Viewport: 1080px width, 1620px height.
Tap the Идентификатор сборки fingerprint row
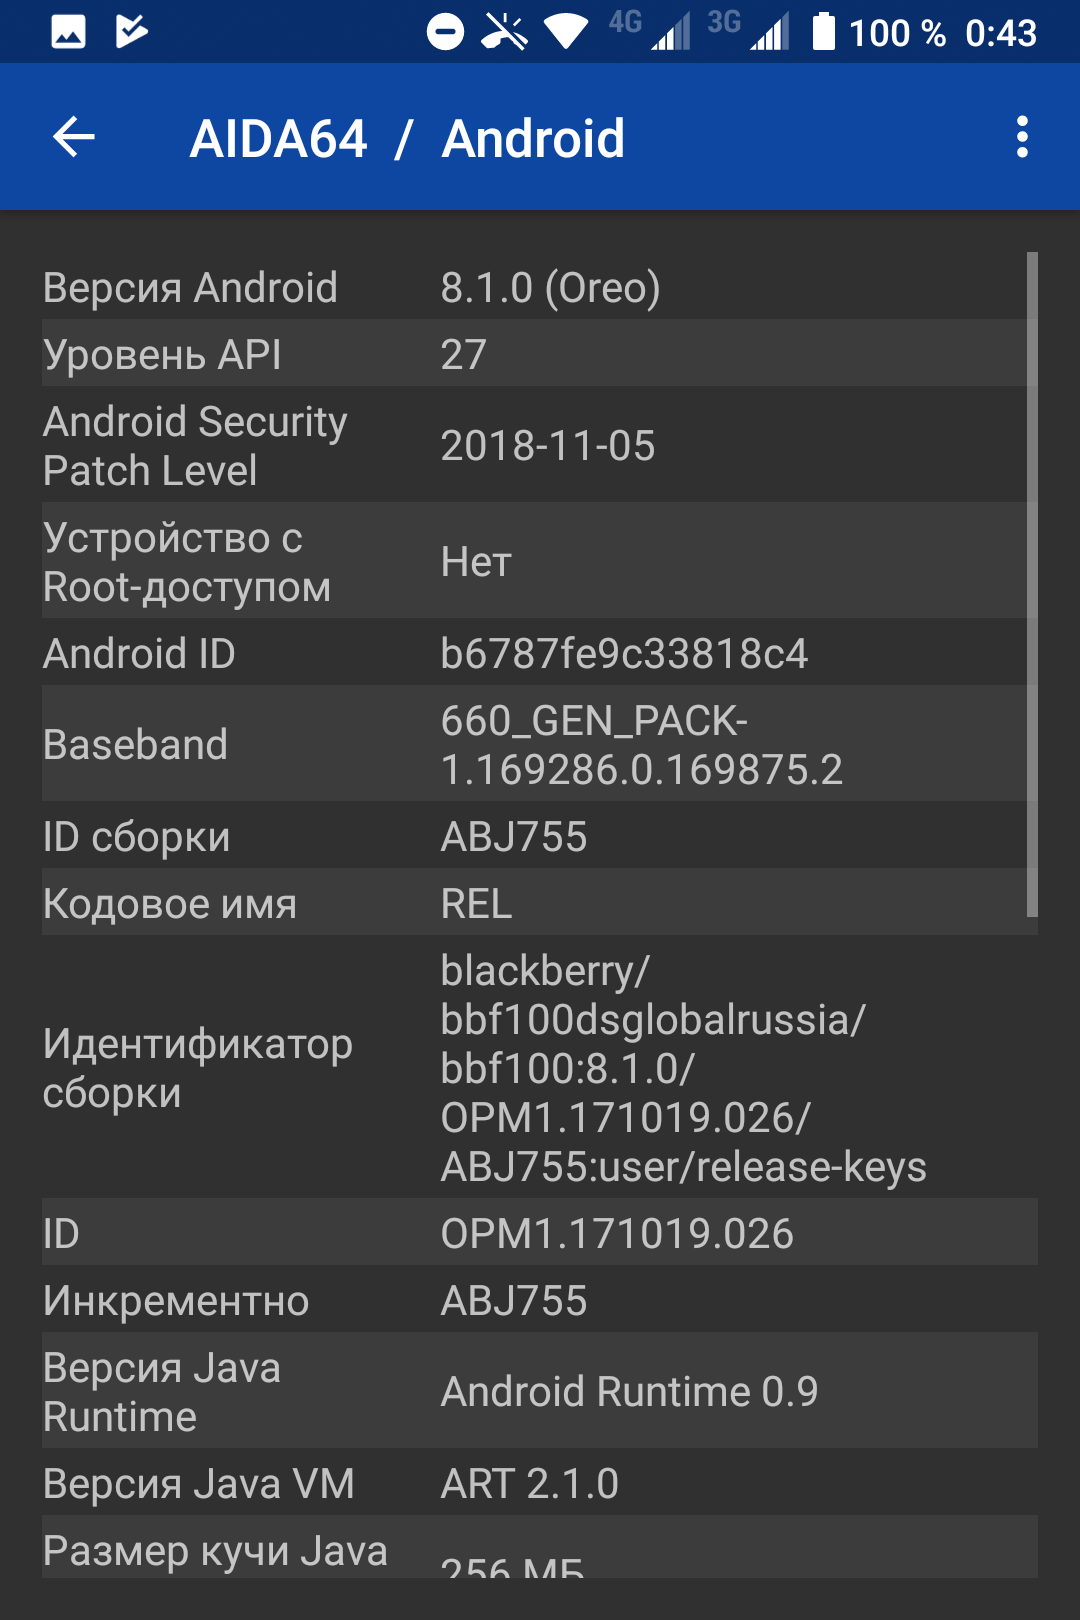point(540,1067)
